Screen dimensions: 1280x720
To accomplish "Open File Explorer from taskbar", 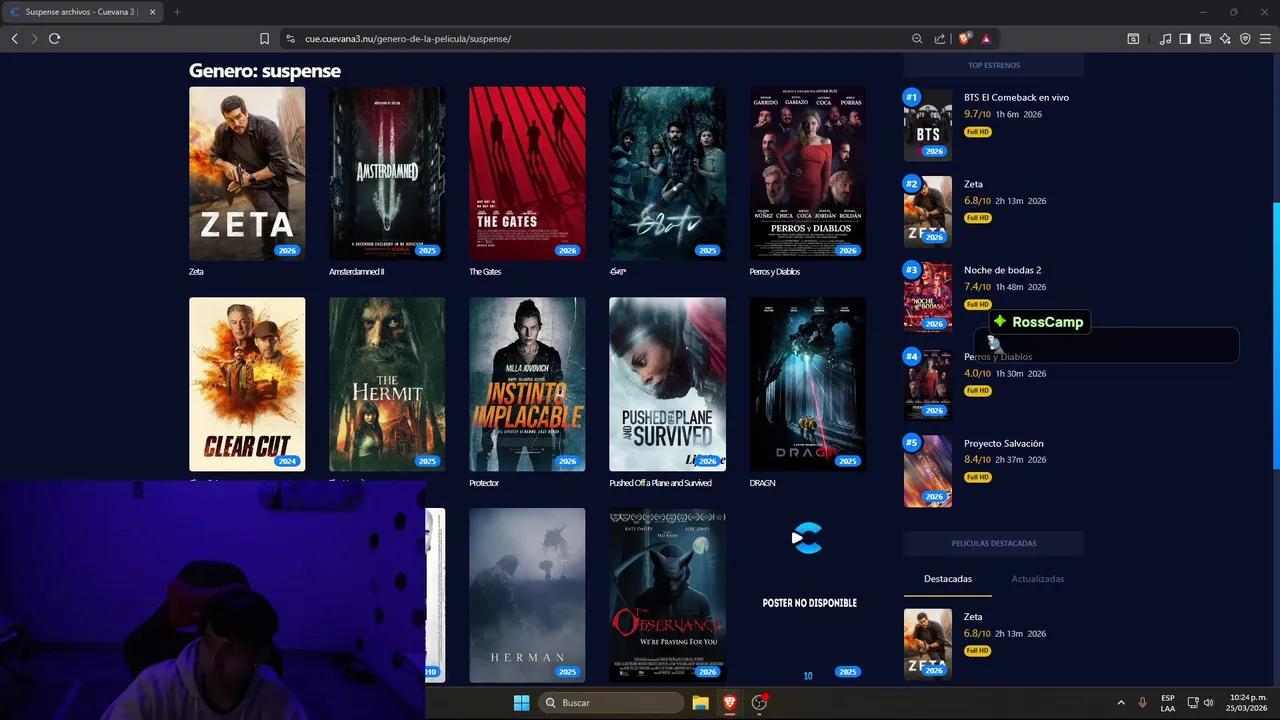I will click(x=700, y=703).
